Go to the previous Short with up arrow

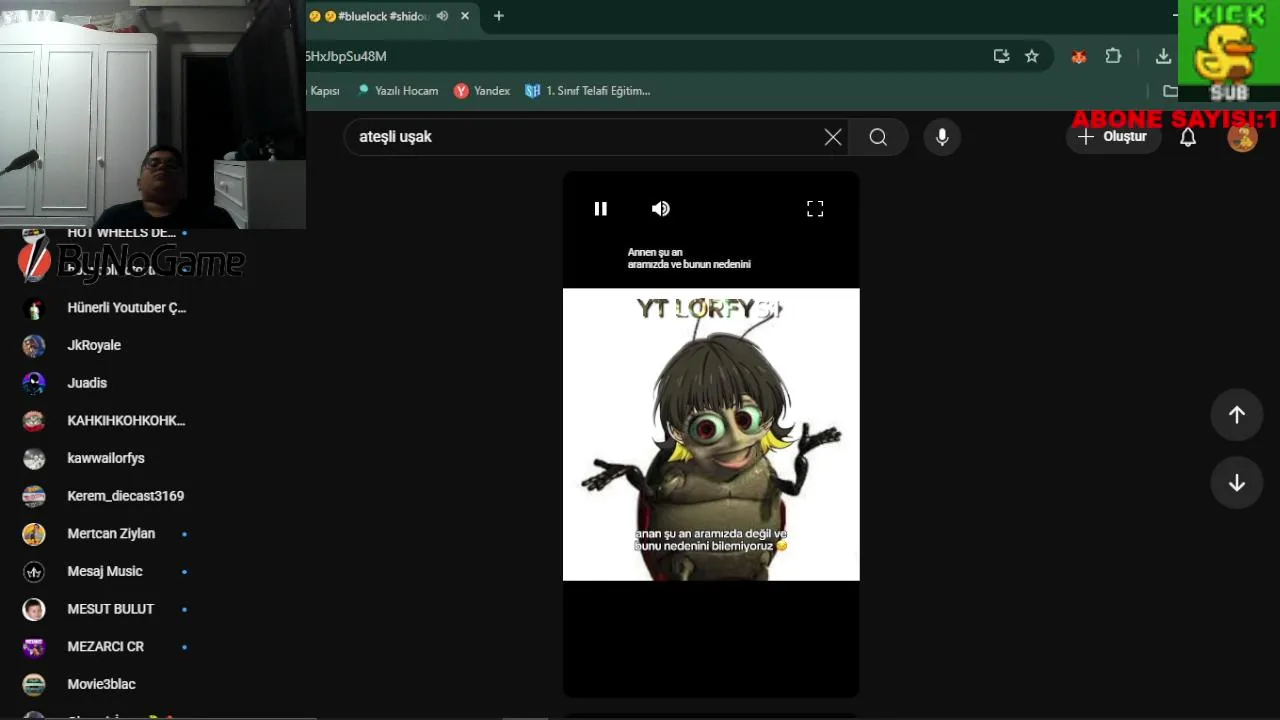(x=1237, y=414)
